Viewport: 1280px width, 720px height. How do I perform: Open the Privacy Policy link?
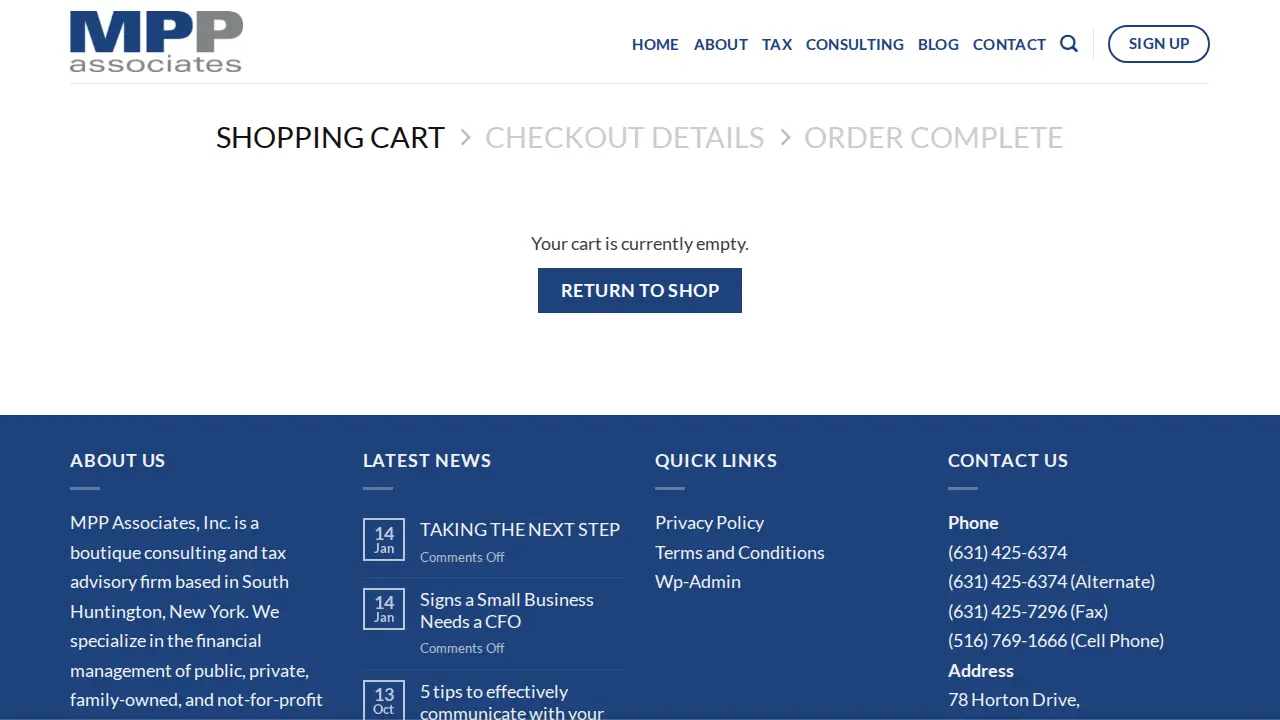point(709,522)
